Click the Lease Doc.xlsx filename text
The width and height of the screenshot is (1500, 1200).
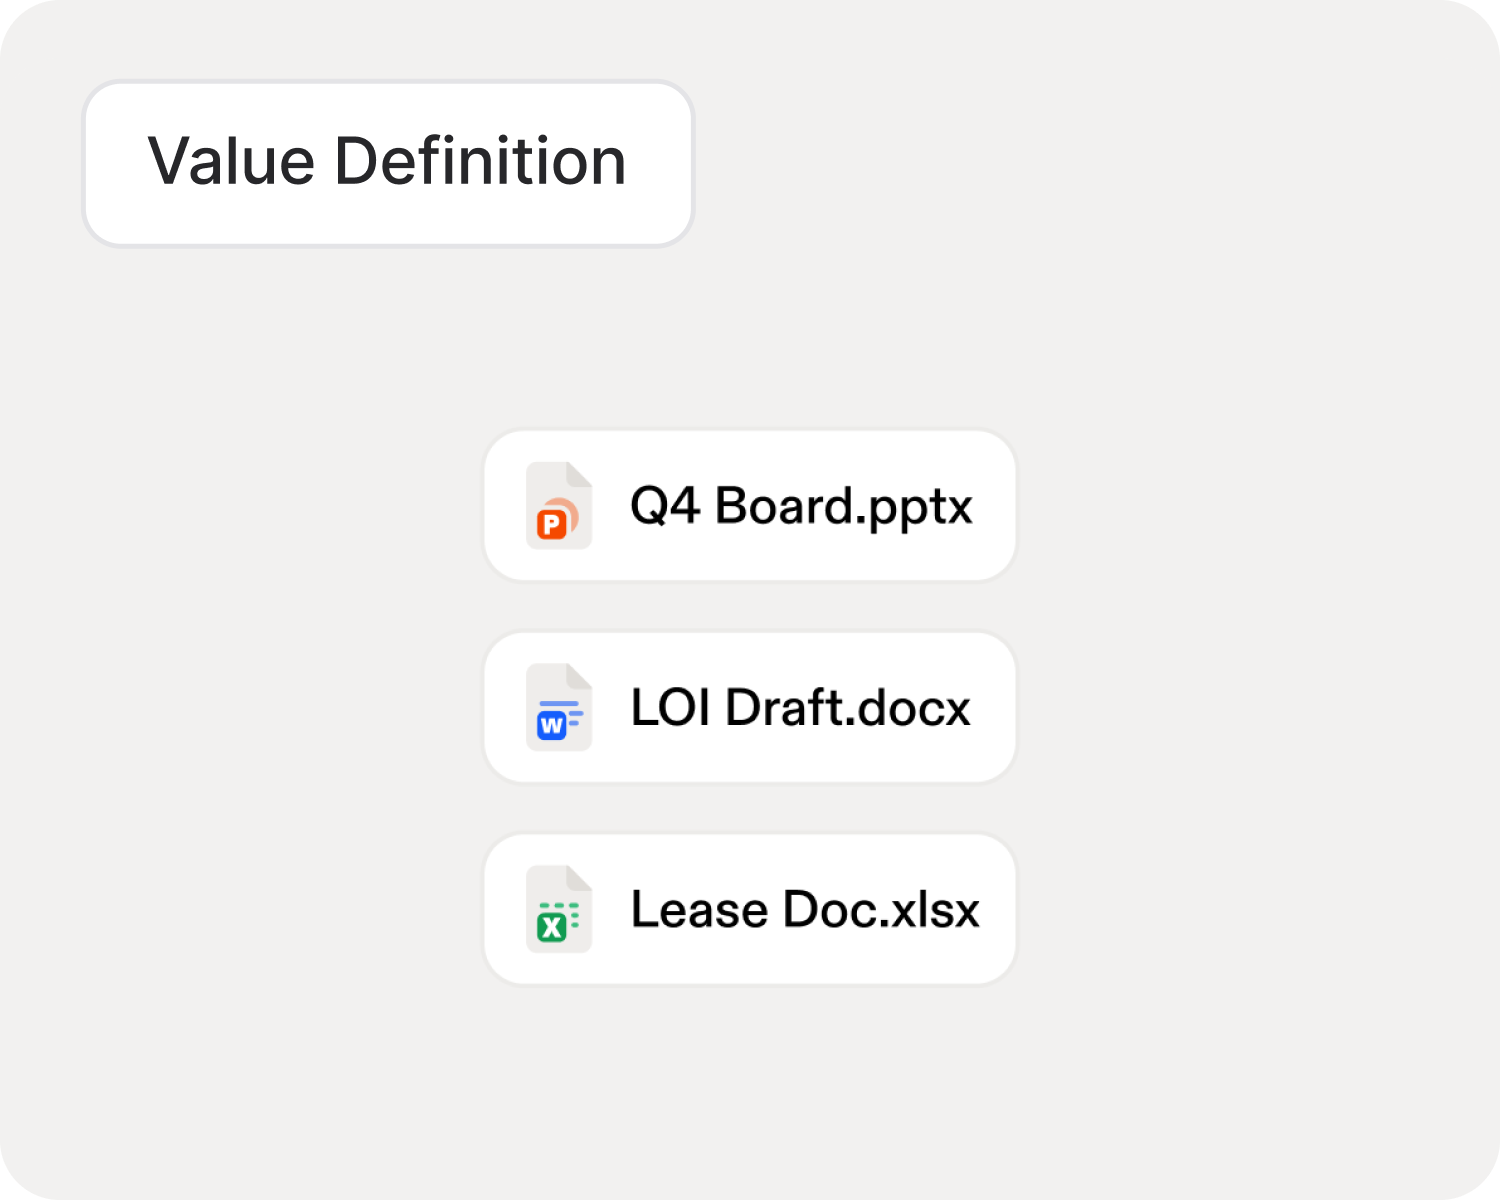click(805, 910)
